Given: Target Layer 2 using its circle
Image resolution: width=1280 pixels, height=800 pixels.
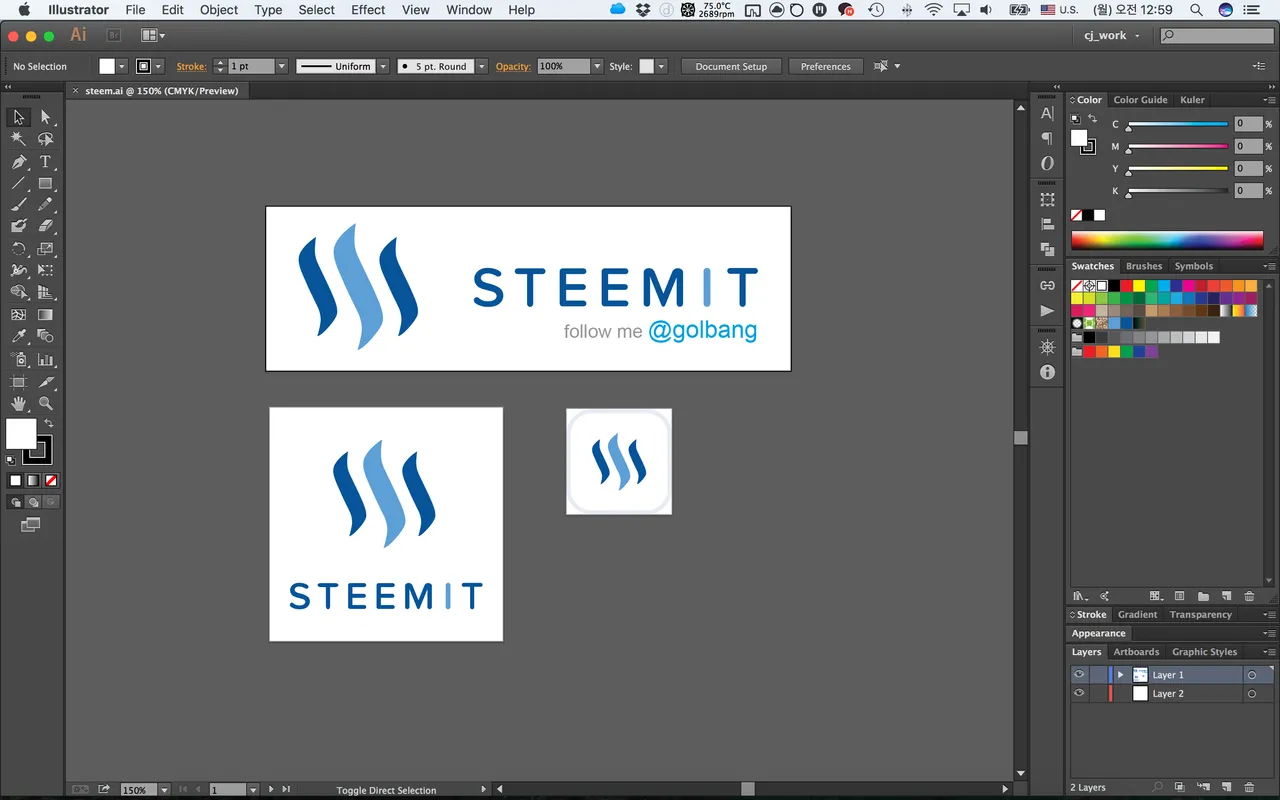Looking at the screenshot, I should 1251,693.
